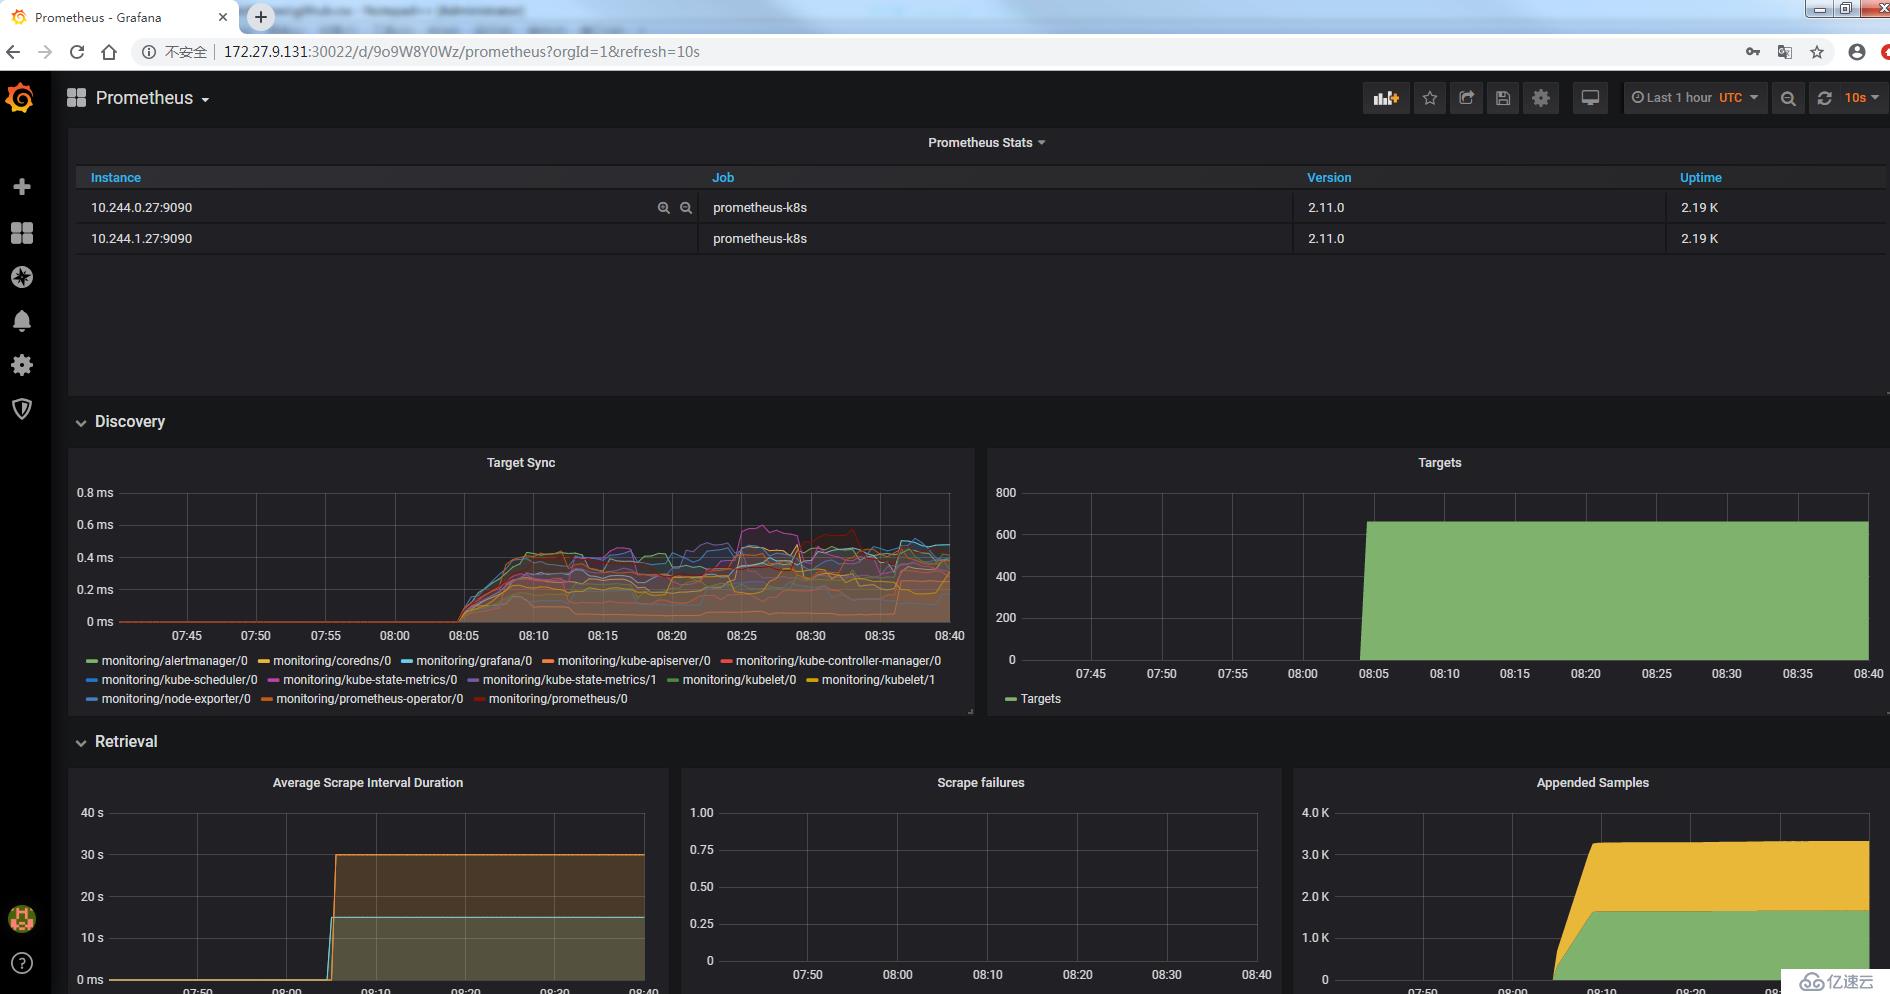Viewport: 1890px width, 994px height.
Task: Click the time range zoom out icon
Action: (1788, 98)
